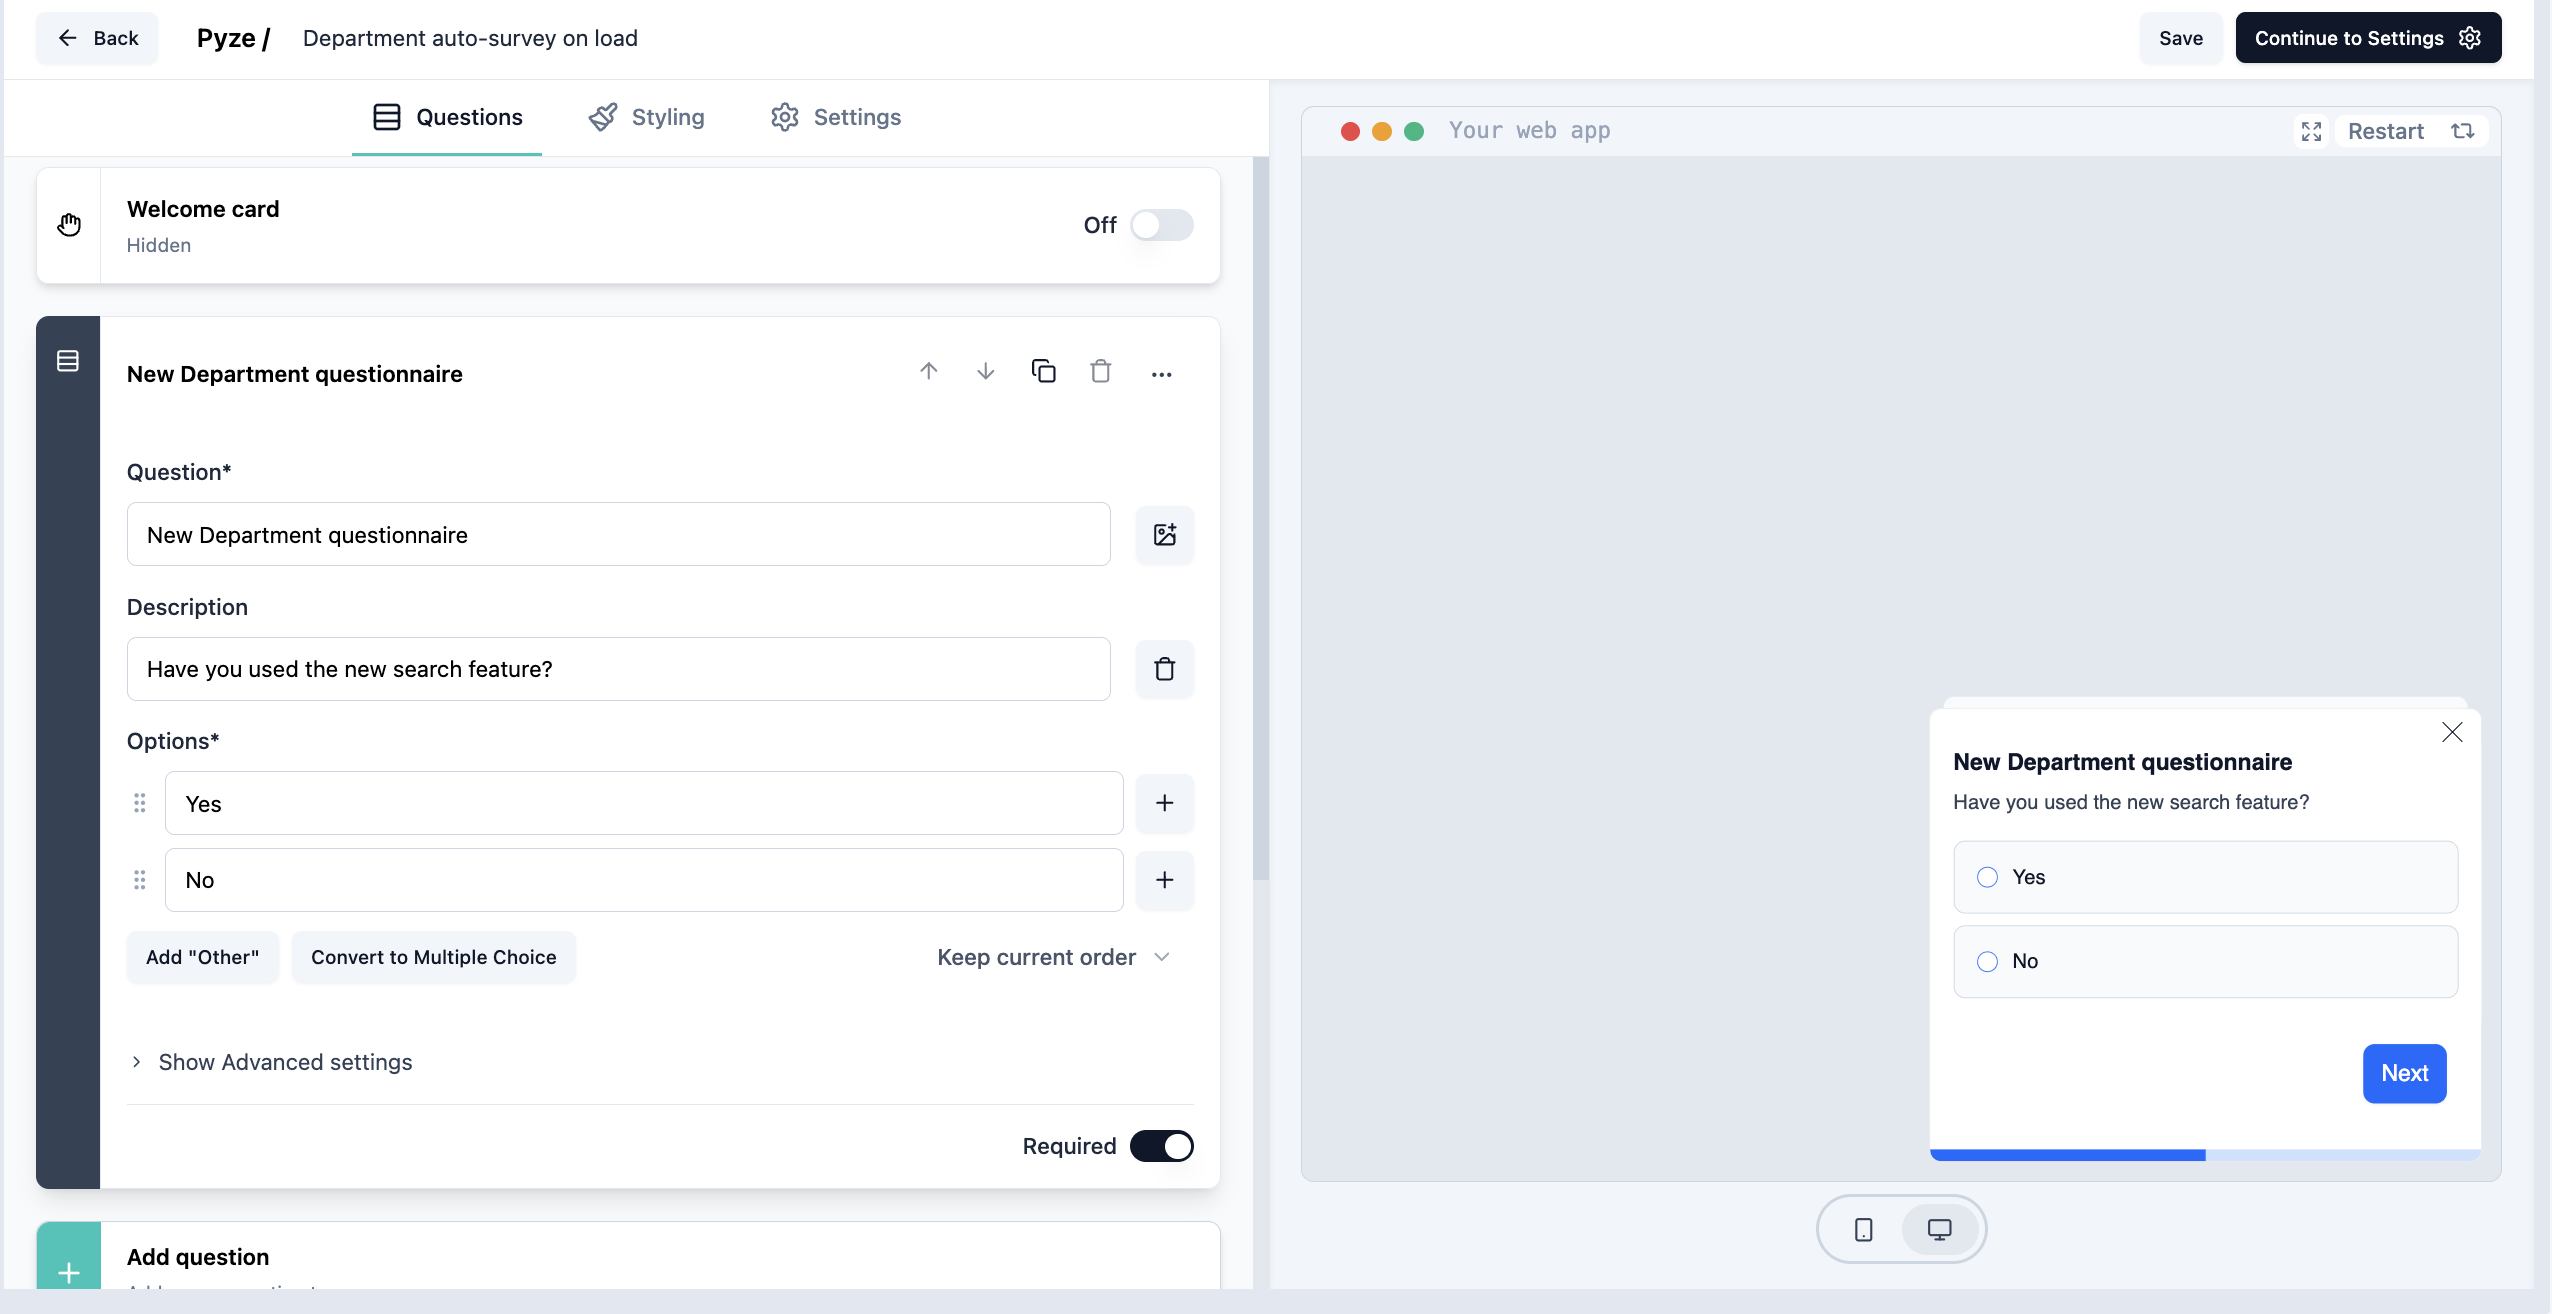Click the gear icon on Continue button
Image resolution: width=2552 pixels, height=1314 pixels.
(2469, 38)
